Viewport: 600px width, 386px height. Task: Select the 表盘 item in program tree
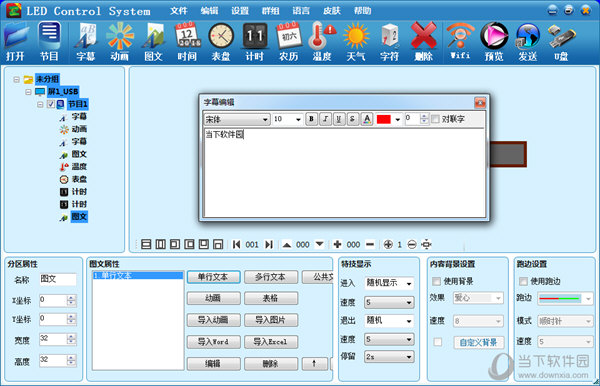[73, 179]
